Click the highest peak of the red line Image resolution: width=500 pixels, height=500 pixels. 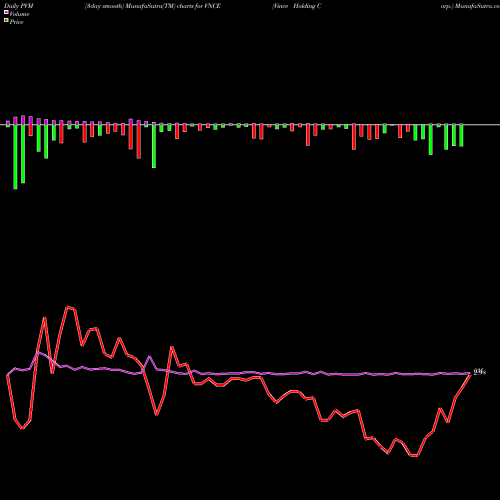(x=68, y=307)
